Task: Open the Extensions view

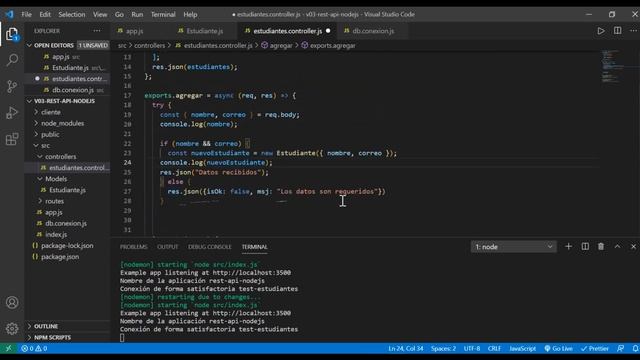Action: (12, 139)
